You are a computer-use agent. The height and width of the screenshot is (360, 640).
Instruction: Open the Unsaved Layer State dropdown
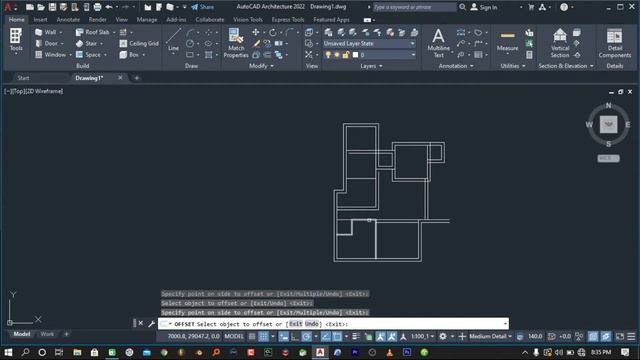369,43
